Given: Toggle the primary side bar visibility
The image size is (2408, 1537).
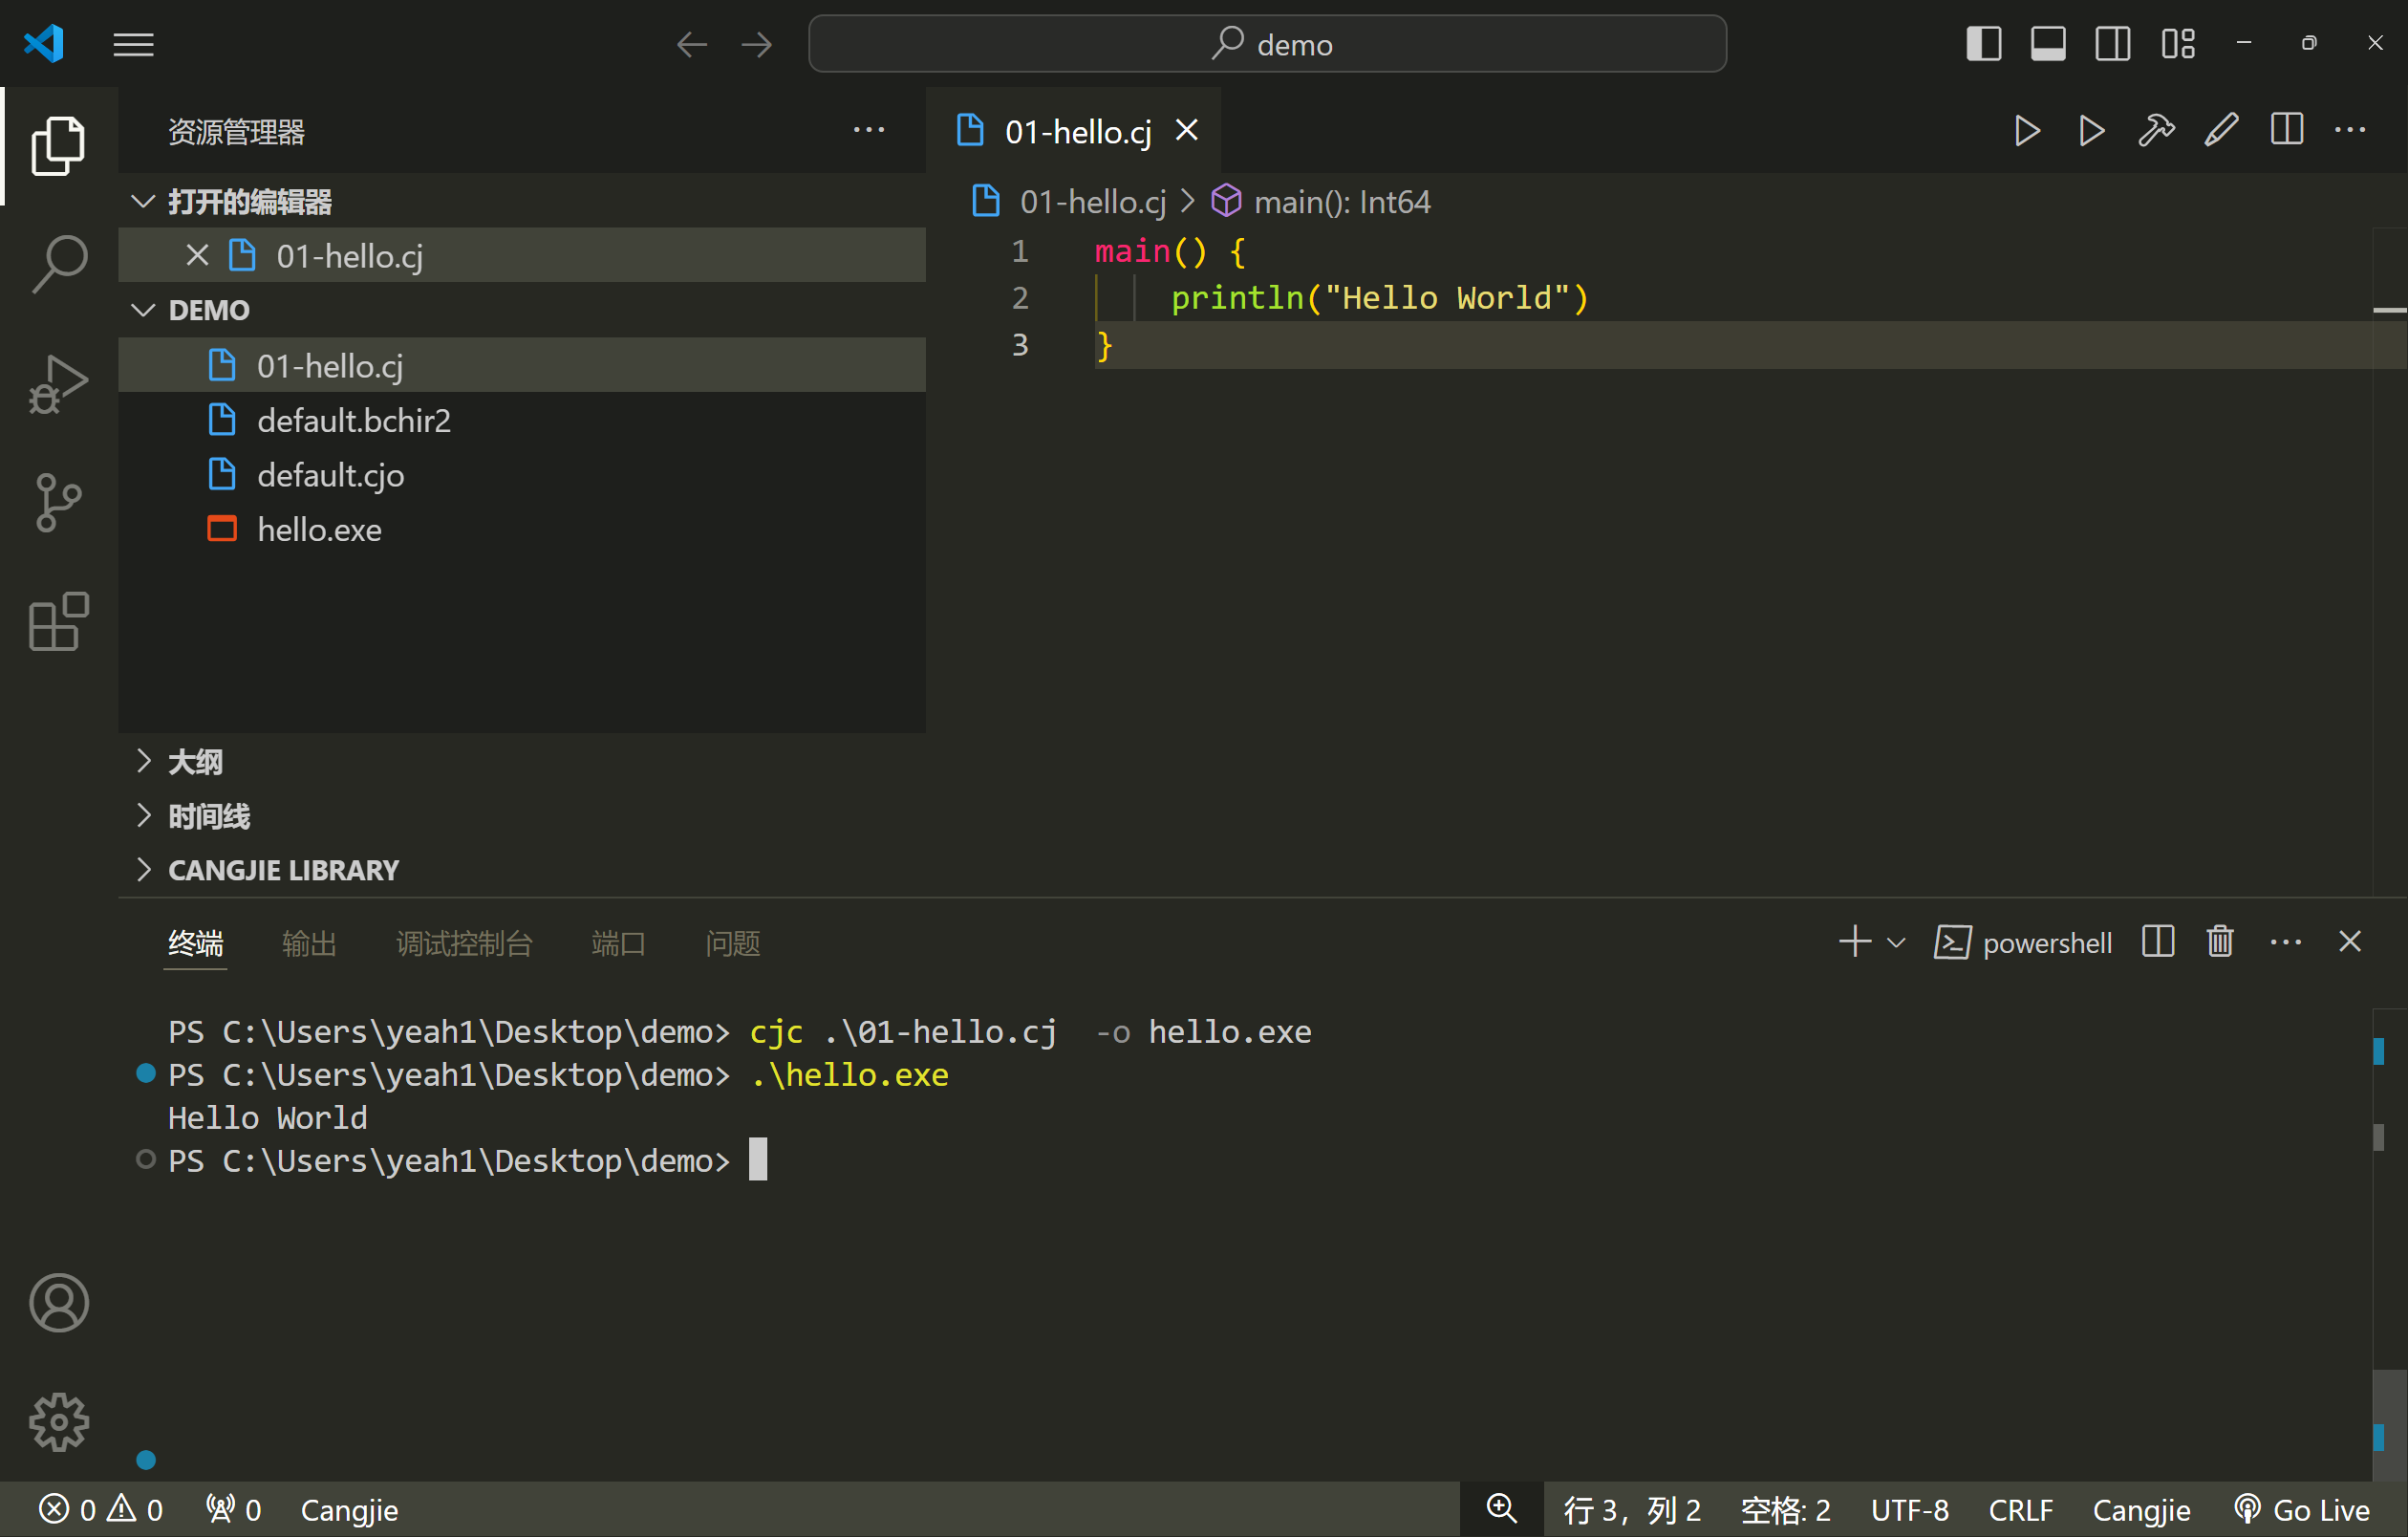Looking at the screenshot, I should (1983, 44).
